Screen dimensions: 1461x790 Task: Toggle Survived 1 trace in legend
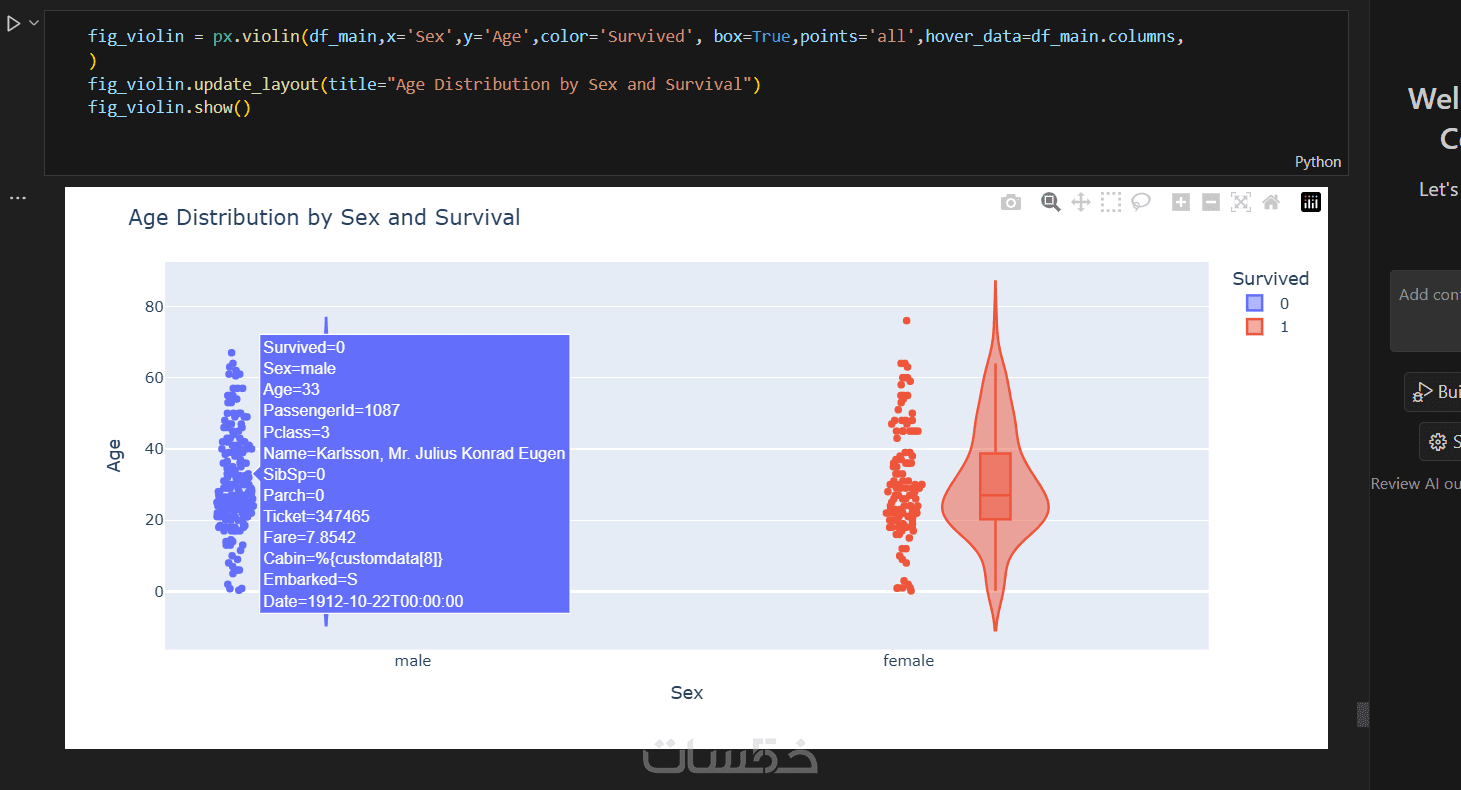1255,327
